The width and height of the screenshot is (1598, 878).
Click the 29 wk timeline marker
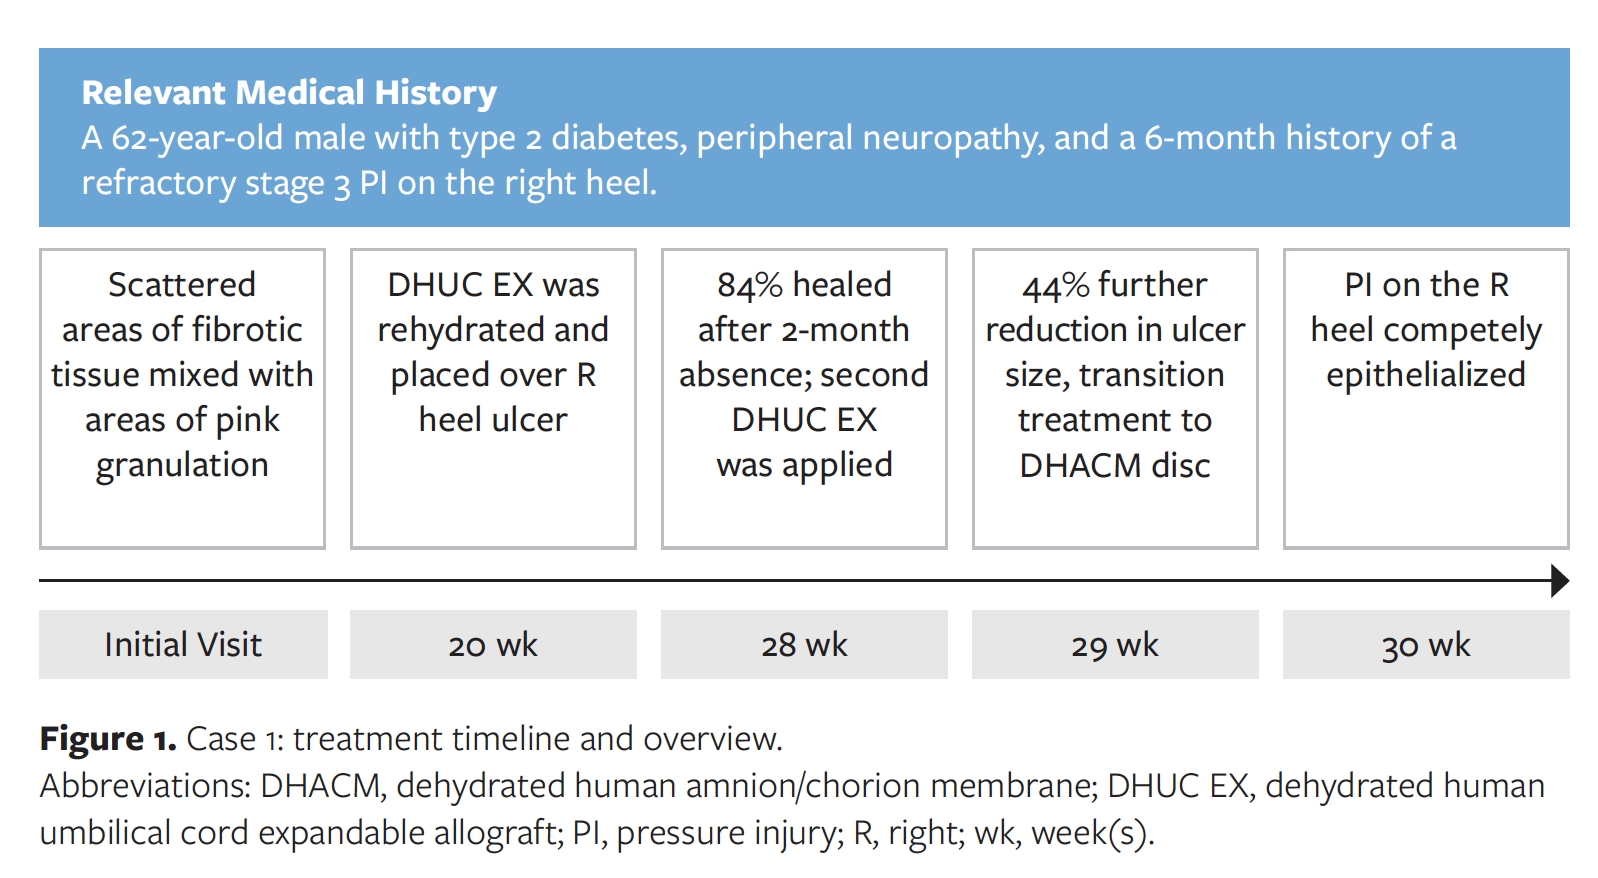1115,645
